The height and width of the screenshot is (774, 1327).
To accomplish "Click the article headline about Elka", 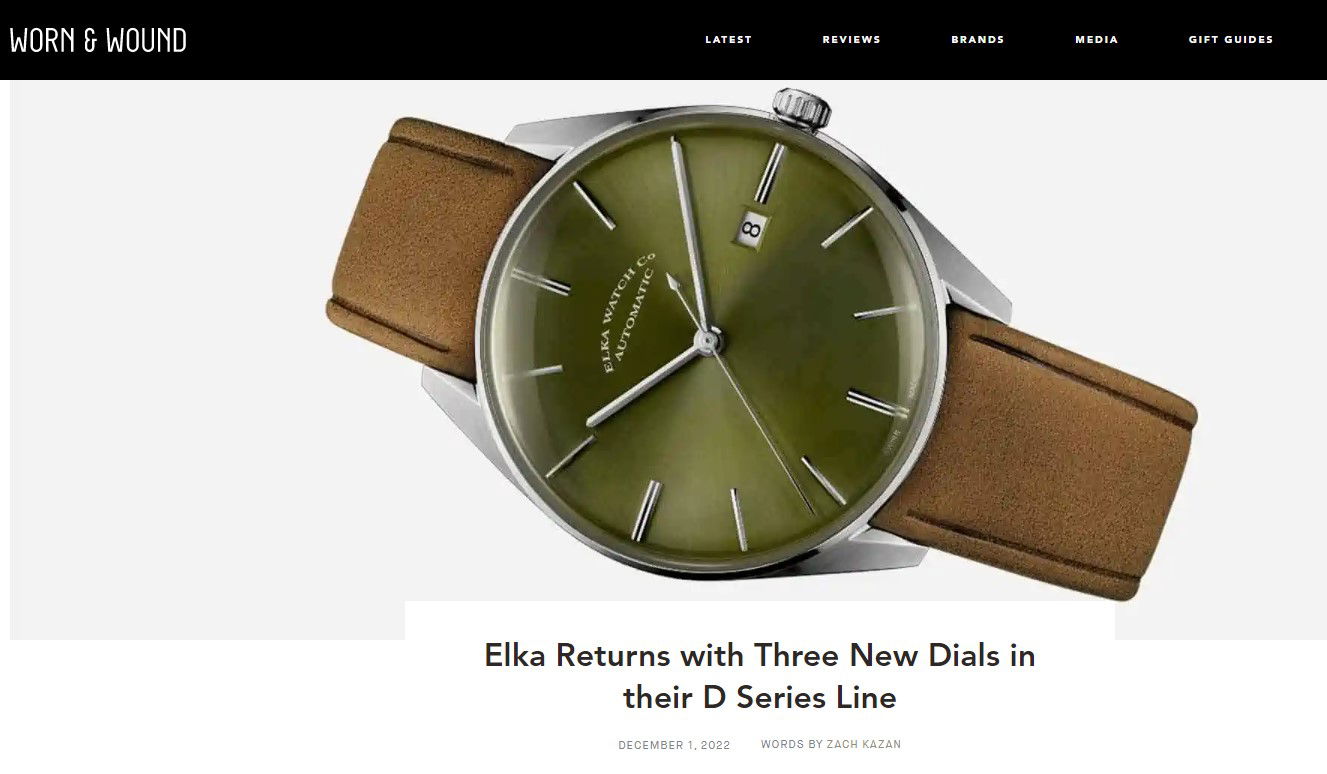I will pos(760,676).
